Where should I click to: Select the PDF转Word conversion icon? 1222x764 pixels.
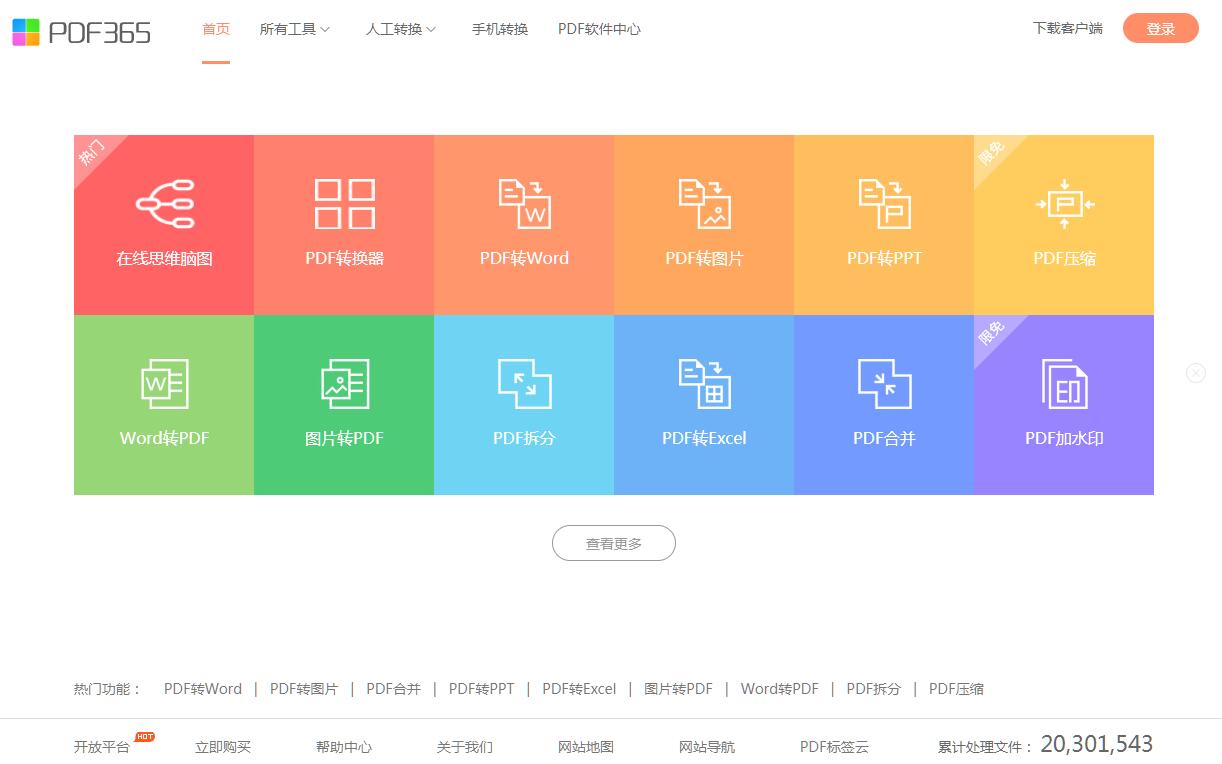click(x=524, y=204)
